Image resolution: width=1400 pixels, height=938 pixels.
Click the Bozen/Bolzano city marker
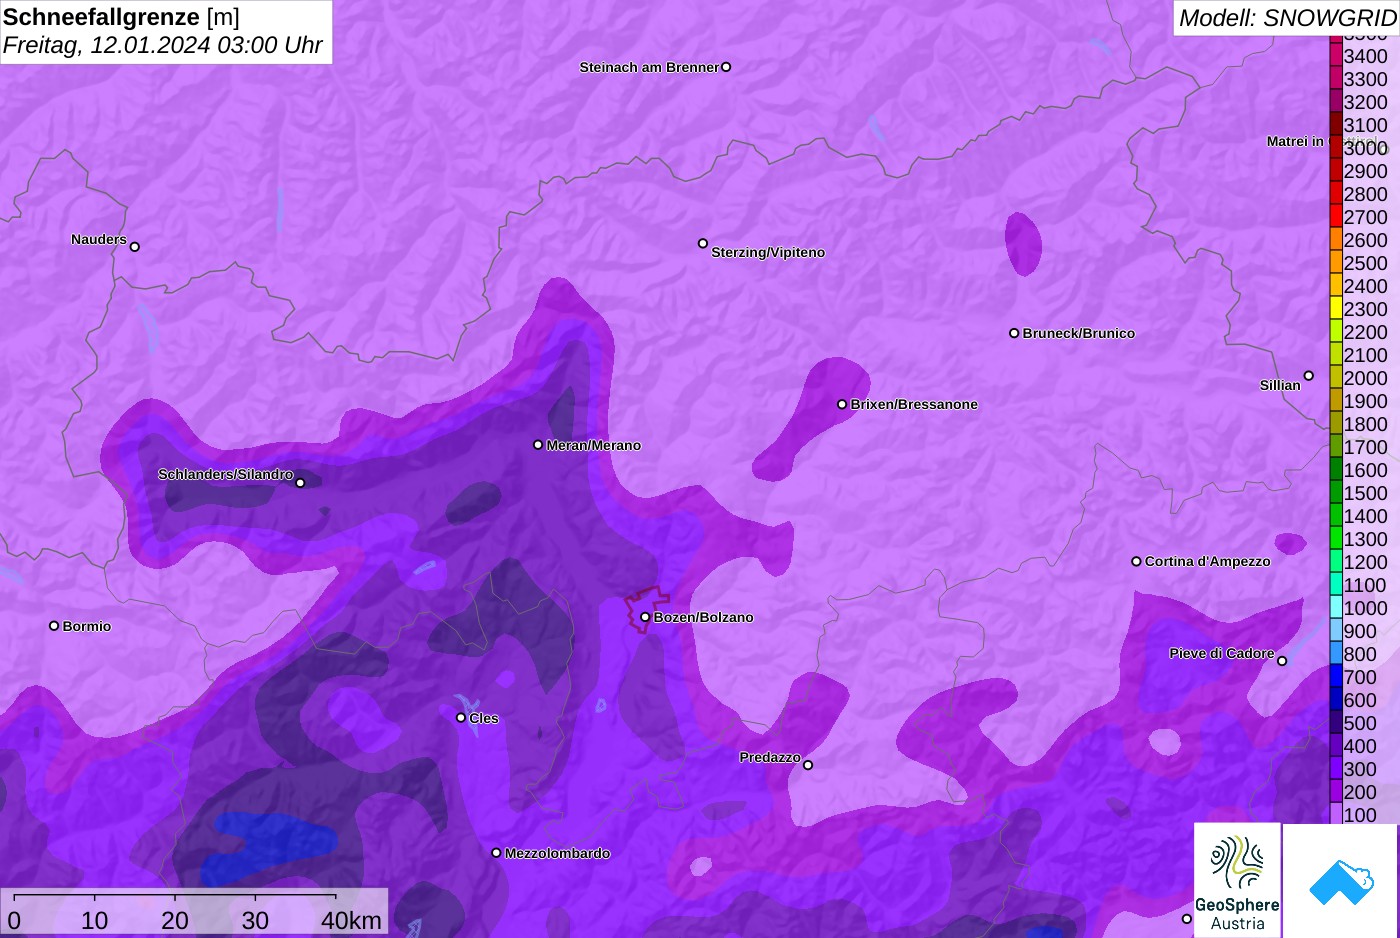click(645, 617)
